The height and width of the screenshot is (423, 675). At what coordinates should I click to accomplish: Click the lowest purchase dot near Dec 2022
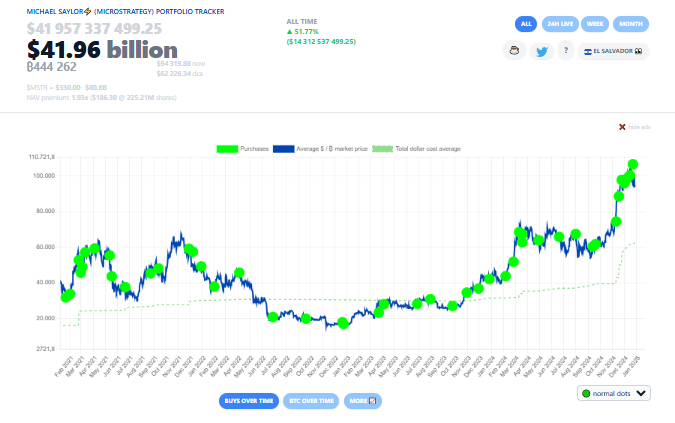tap(343, 323)
